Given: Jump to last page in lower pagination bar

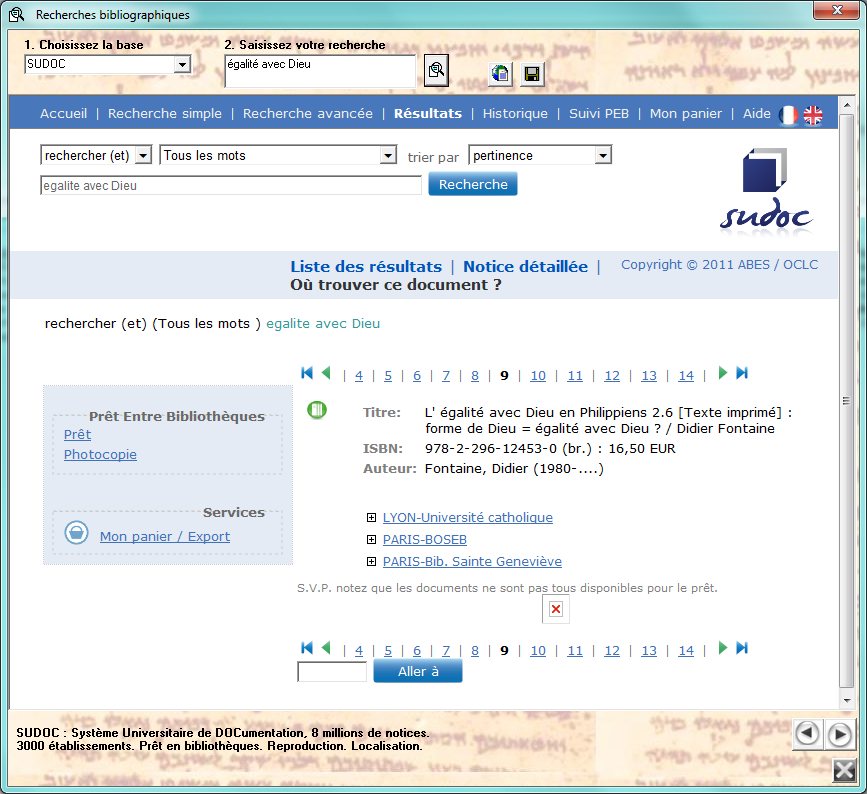Looking at the screenshot, I should pos(742,648).
